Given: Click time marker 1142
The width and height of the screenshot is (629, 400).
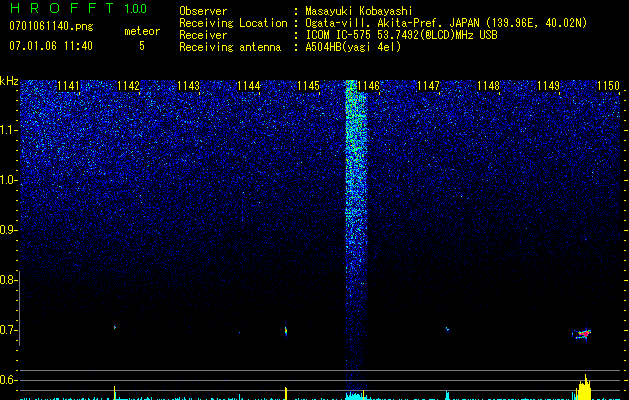Looking at the screenshot, I should [128, 85].
